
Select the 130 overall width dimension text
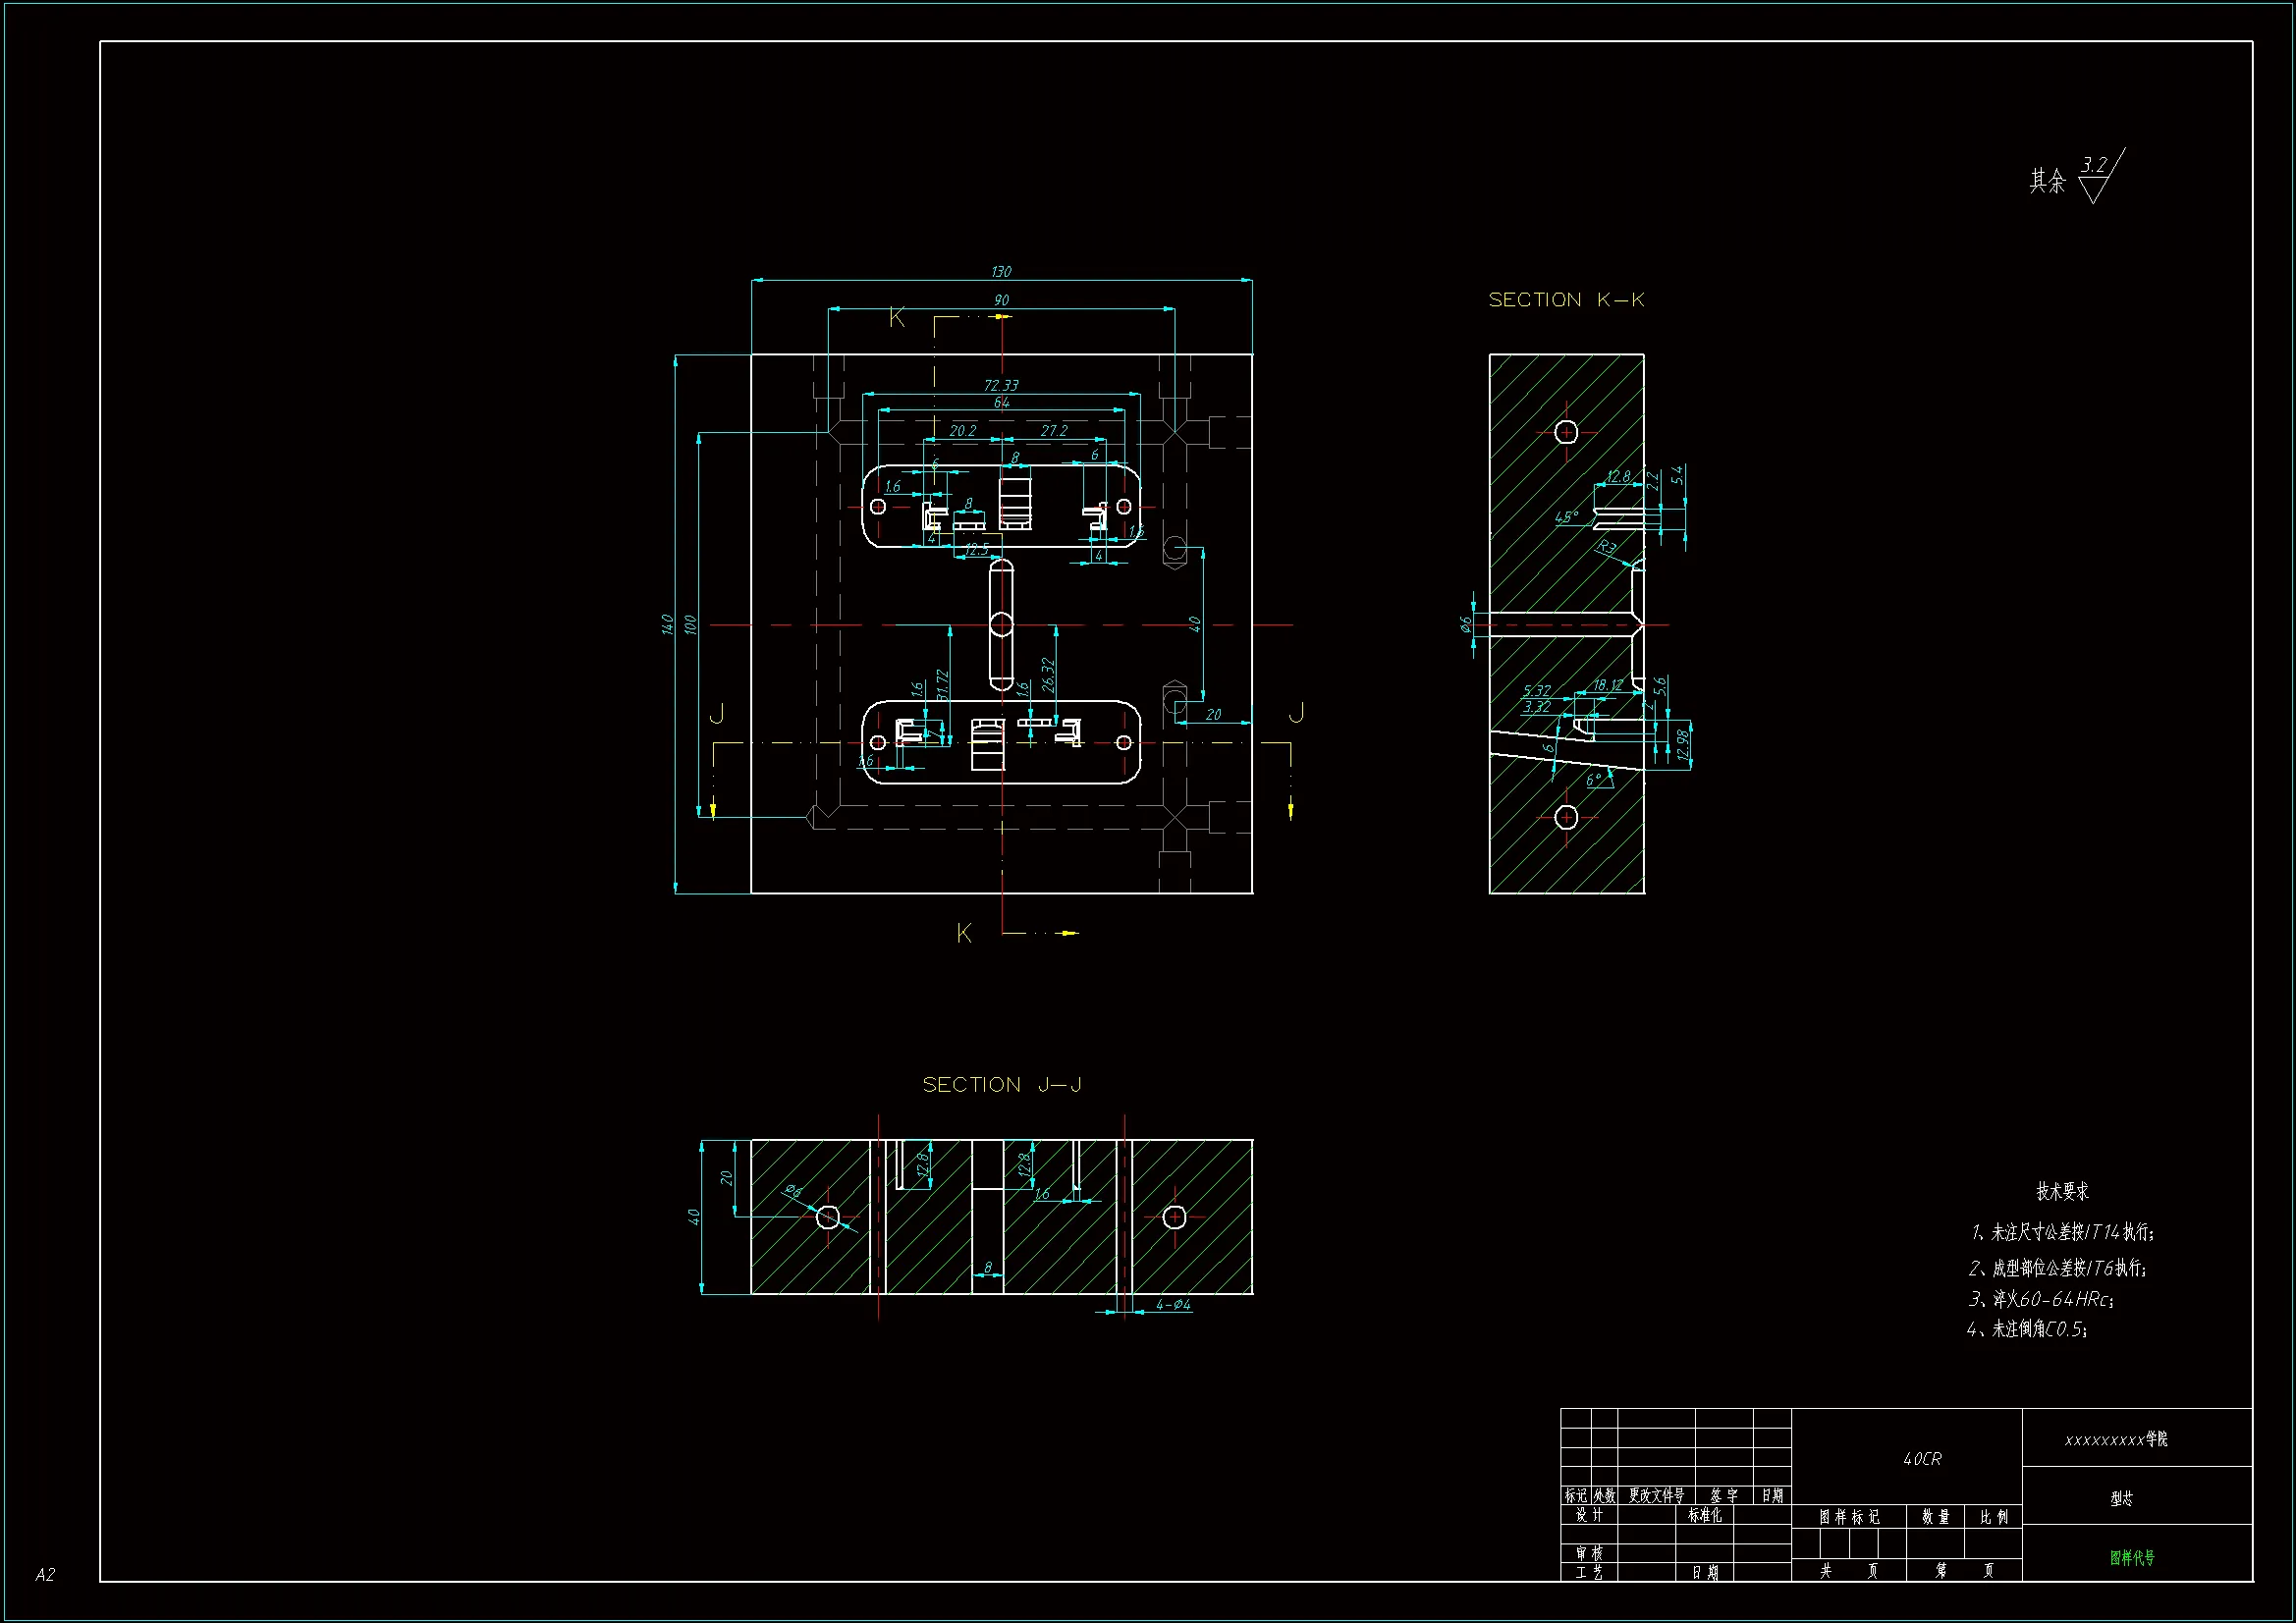pos(1001,272)
